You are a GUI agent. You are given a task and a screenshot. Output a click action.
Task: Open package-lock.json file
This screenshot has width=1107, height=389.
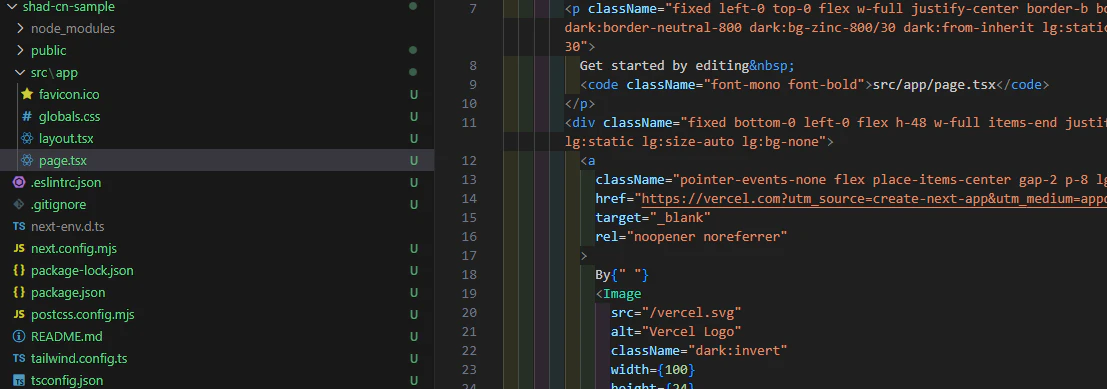pyautogui.click(x=82, y=270)
